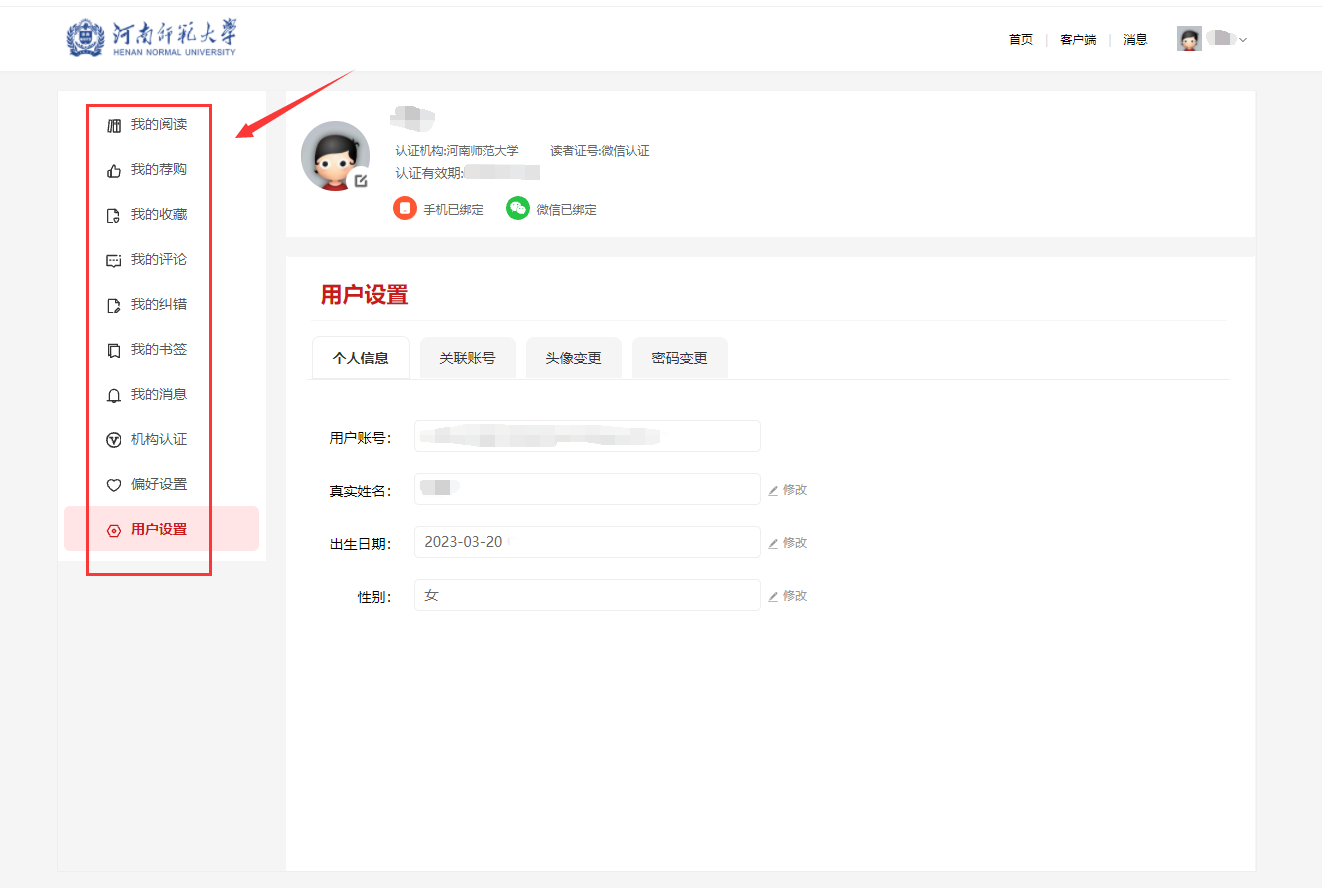
Task: Click the orange phone bound icon
Action: pos(405,208)
